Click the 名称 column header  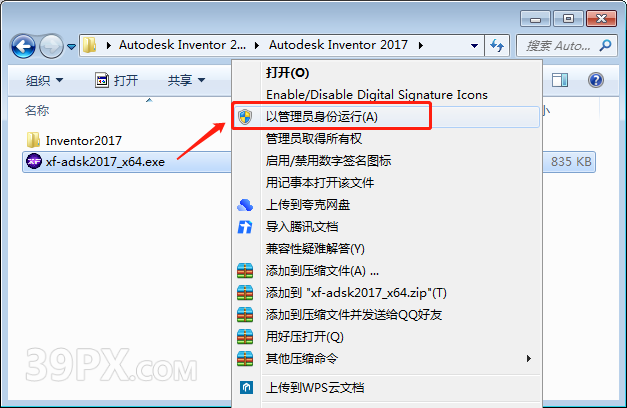click(37, 110)
